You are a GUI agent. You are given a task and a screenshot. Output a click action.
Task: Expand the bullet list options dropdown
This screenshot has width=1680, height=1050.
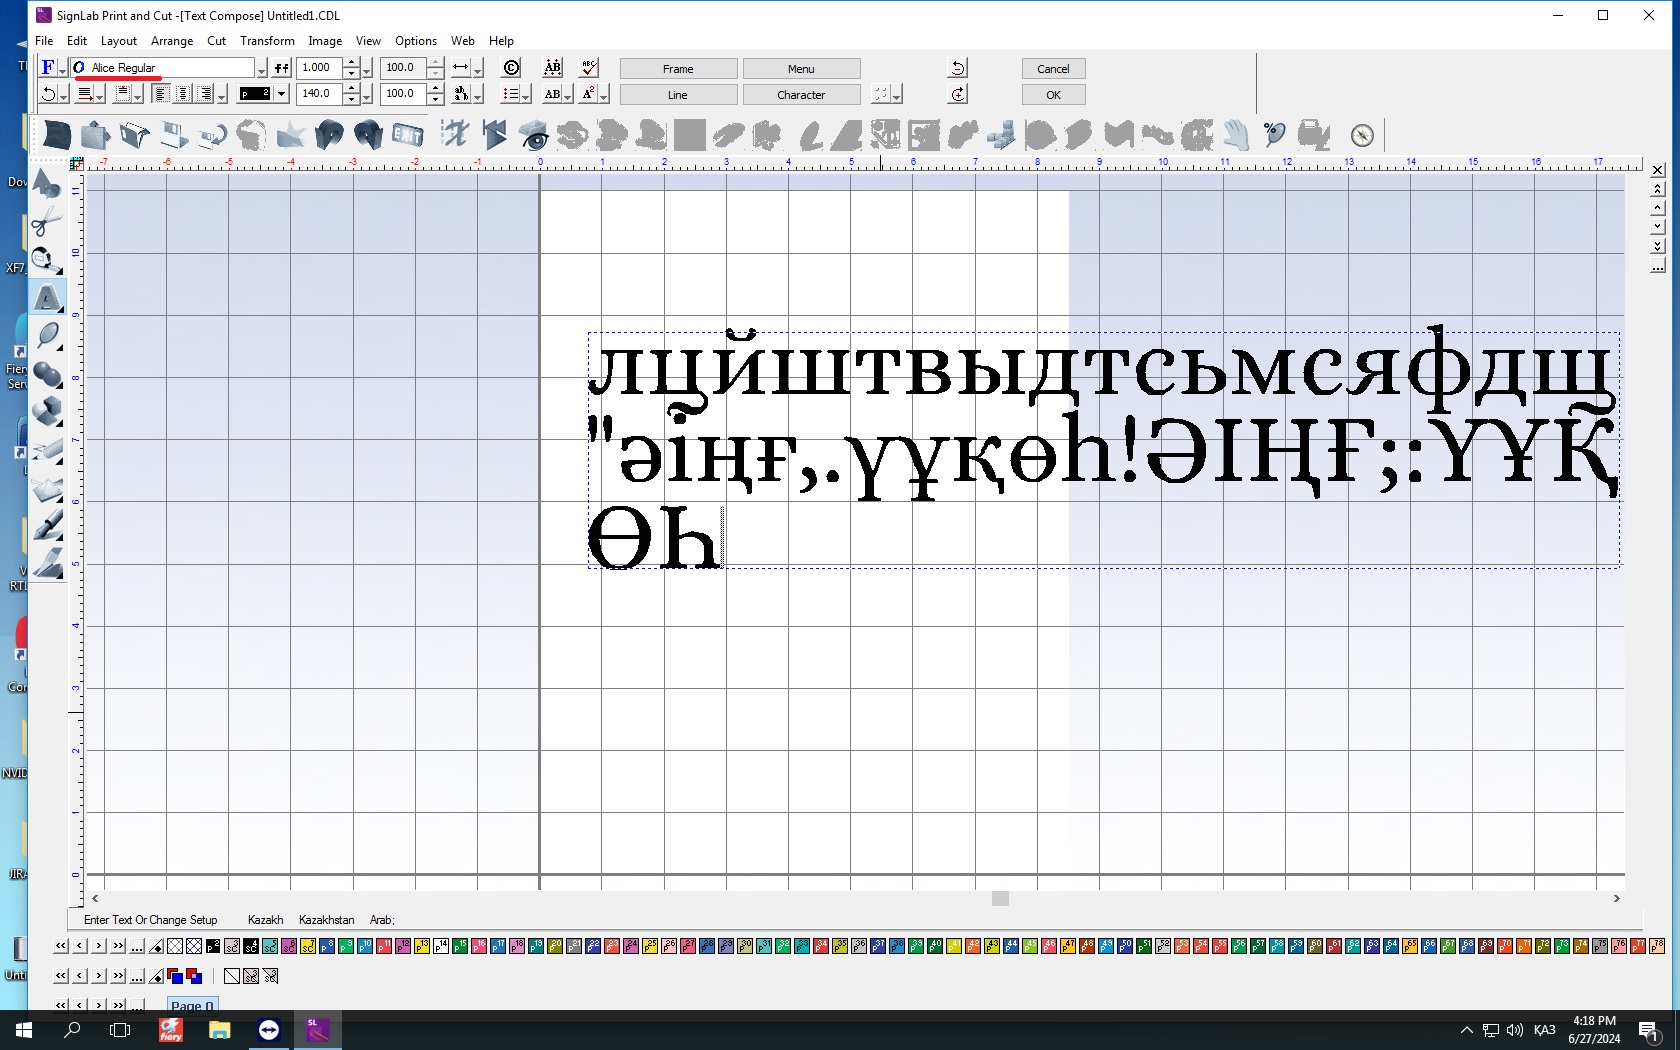click(x=526, y=95)
